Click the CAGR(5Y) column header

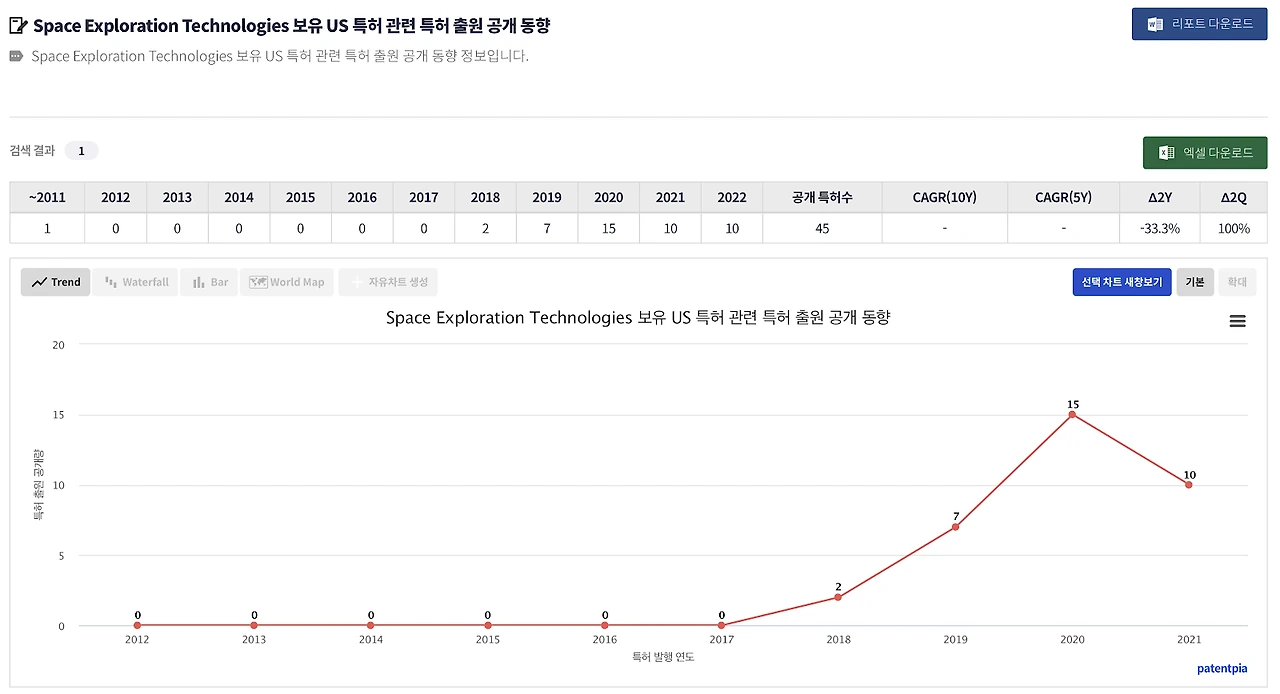1064,198
